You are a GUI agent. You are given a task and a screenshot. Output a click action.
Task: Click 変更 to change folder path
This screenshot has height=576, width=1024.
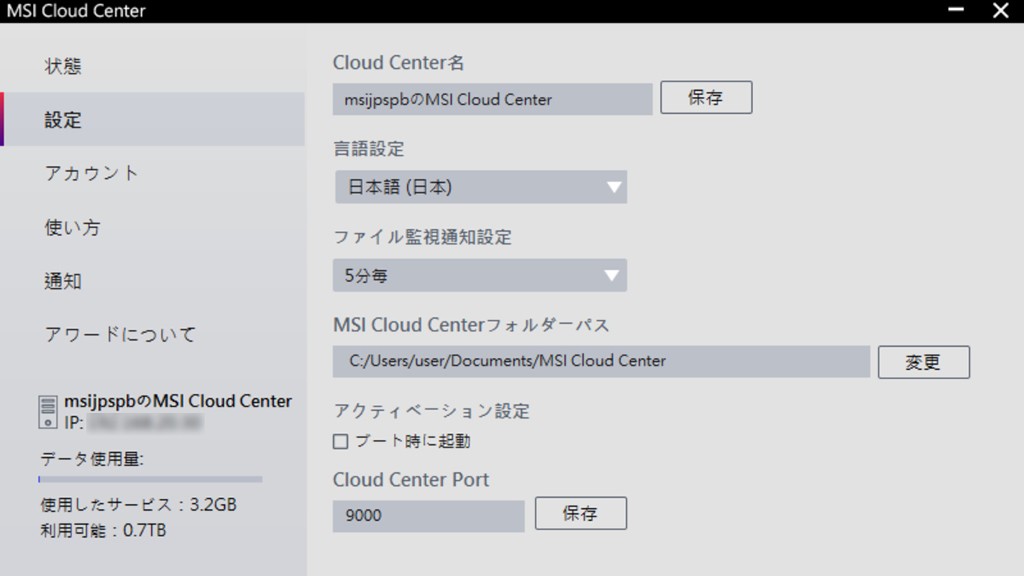pos(923,362)
